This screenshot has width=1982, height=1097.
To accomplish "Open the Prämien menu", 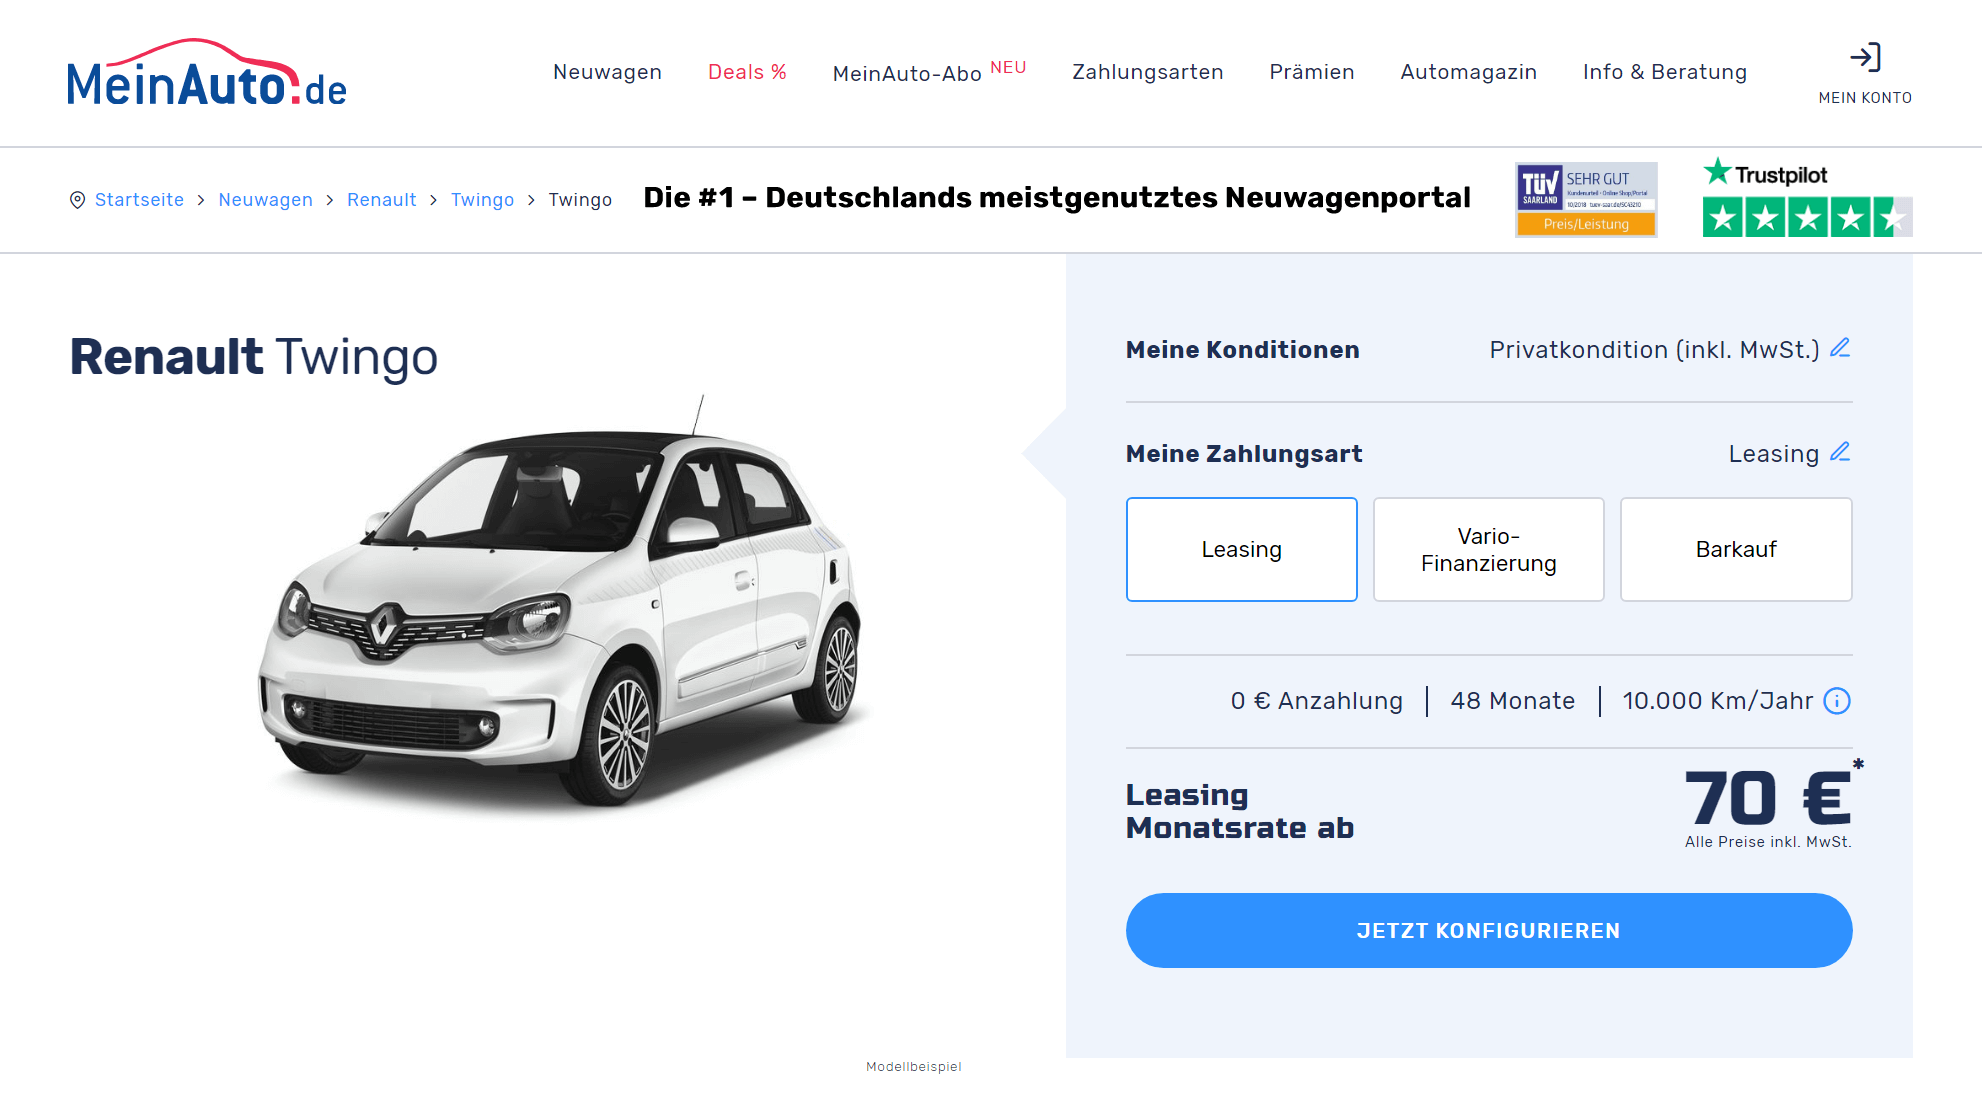I will pos(1311,72).
